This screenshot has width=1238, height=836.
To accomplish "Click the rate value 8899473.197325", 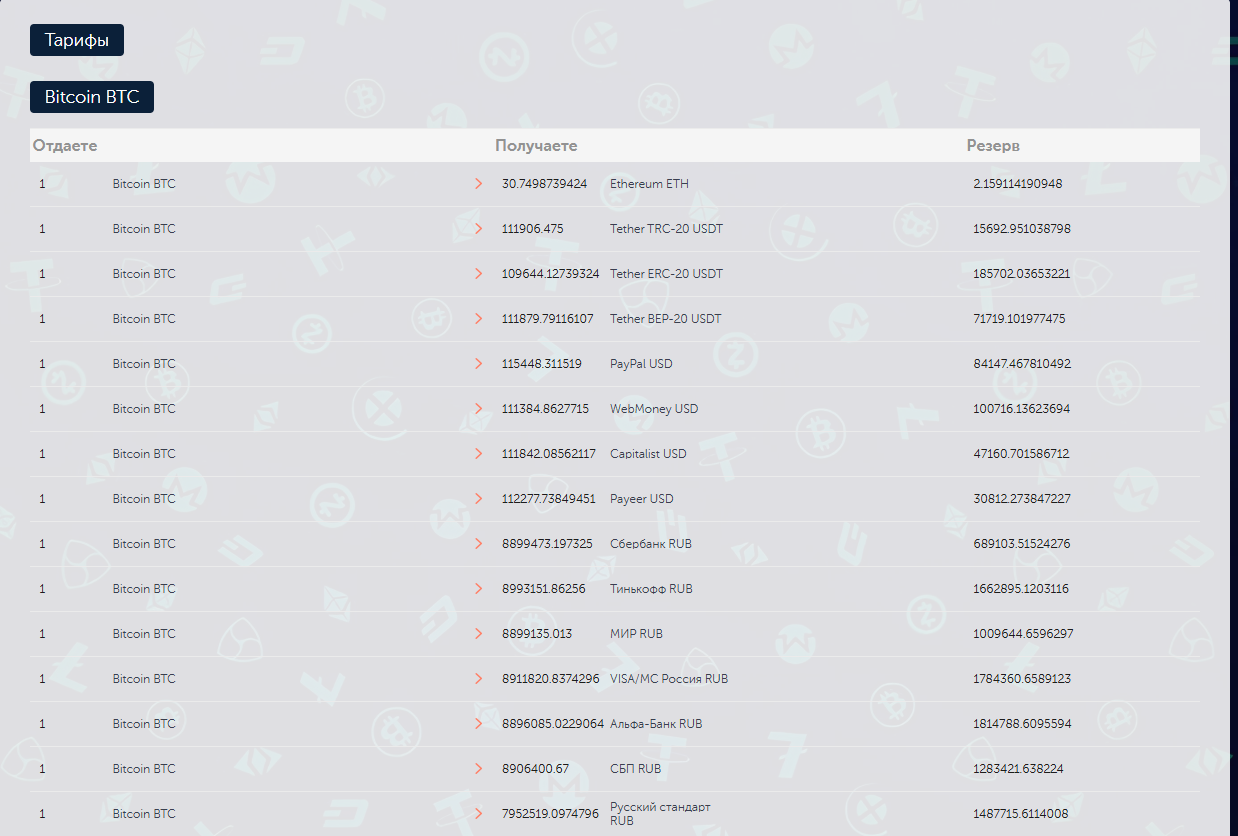I will (547, 544).
